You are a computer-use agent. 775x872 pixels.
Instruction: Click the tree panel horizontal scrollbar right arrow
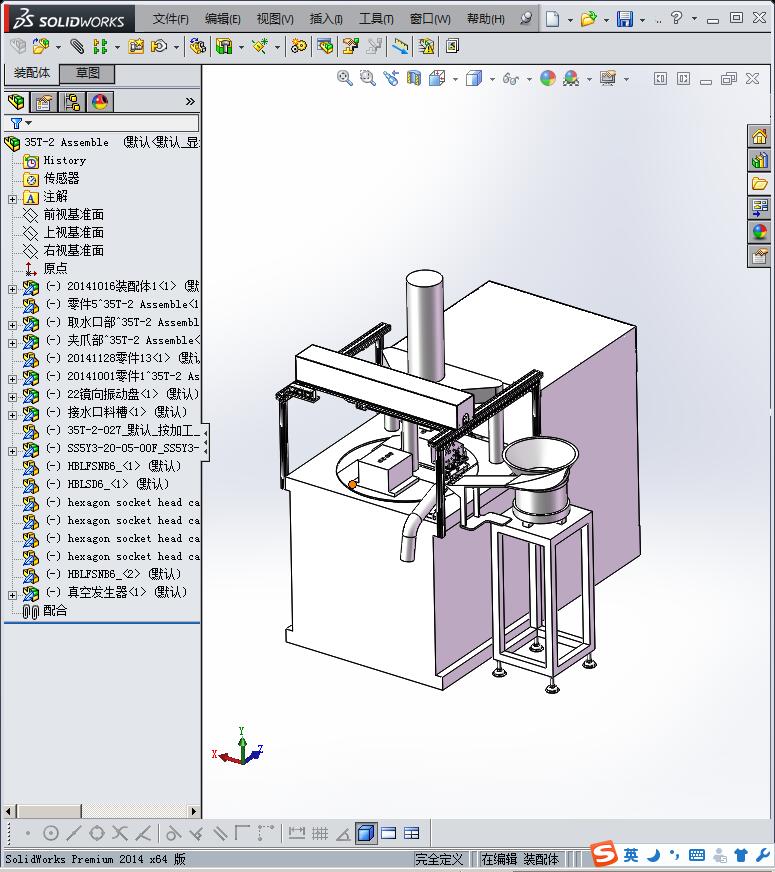tap(193, 811)
